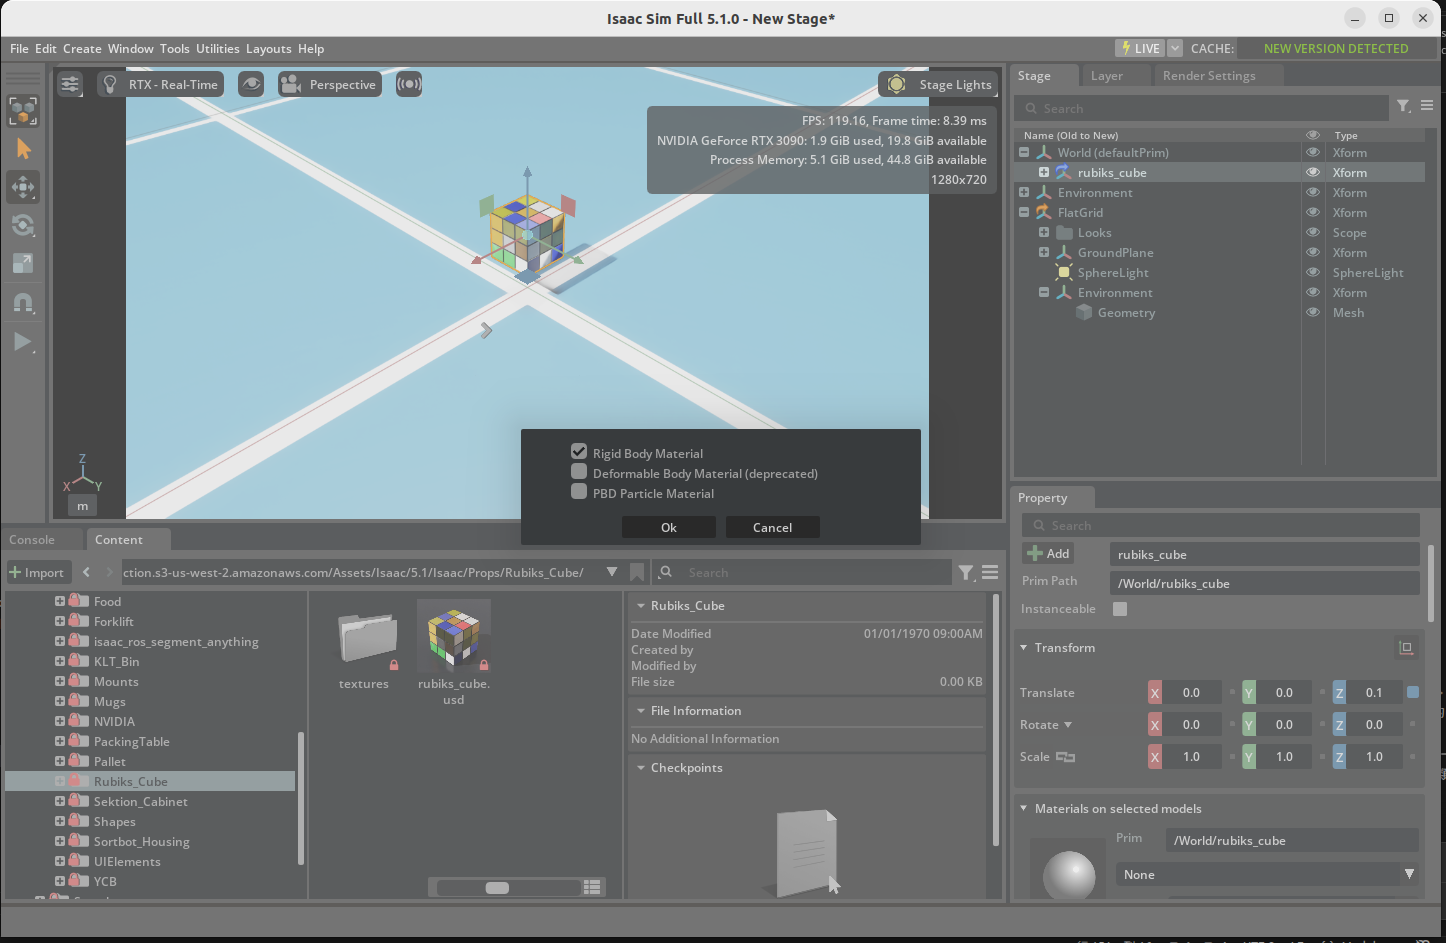
Task: Hide the rubiks_cube prim via eye icon
Action: [x=1313, y=173]
